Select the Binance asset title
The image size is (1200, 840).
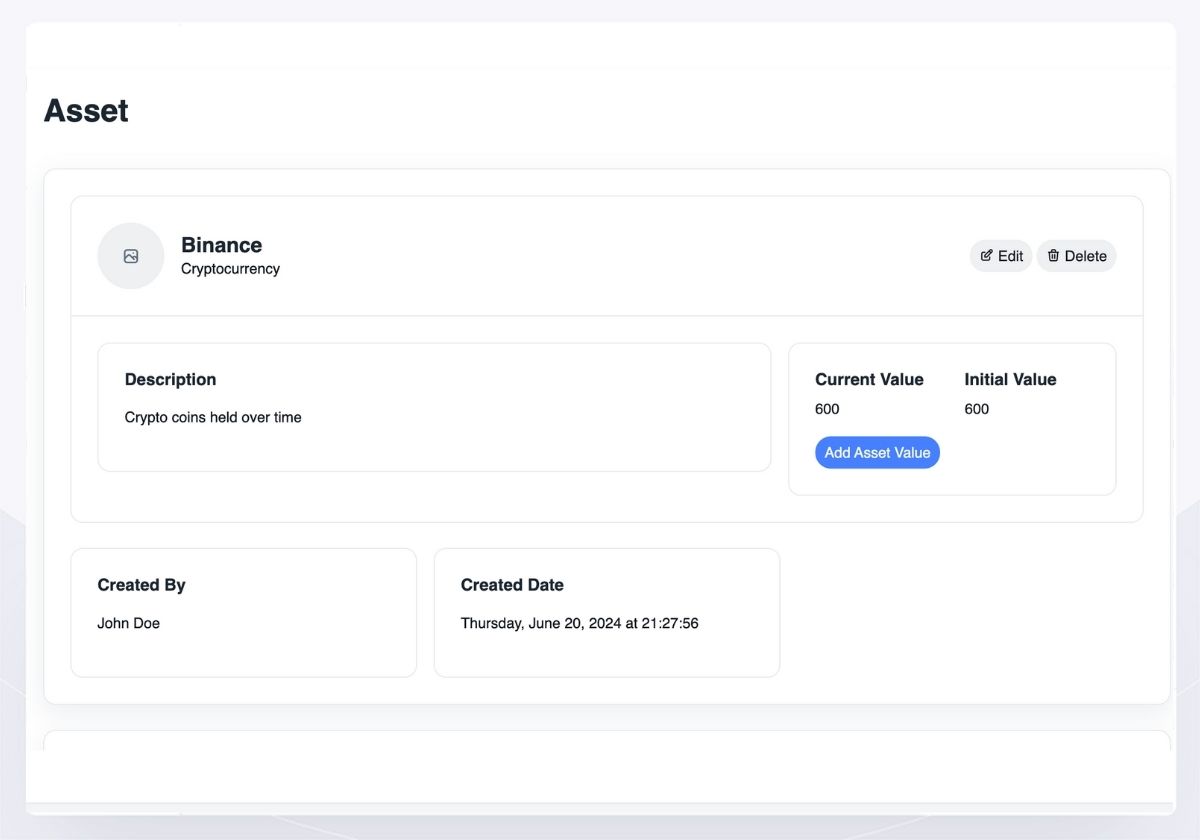[221, 245]
